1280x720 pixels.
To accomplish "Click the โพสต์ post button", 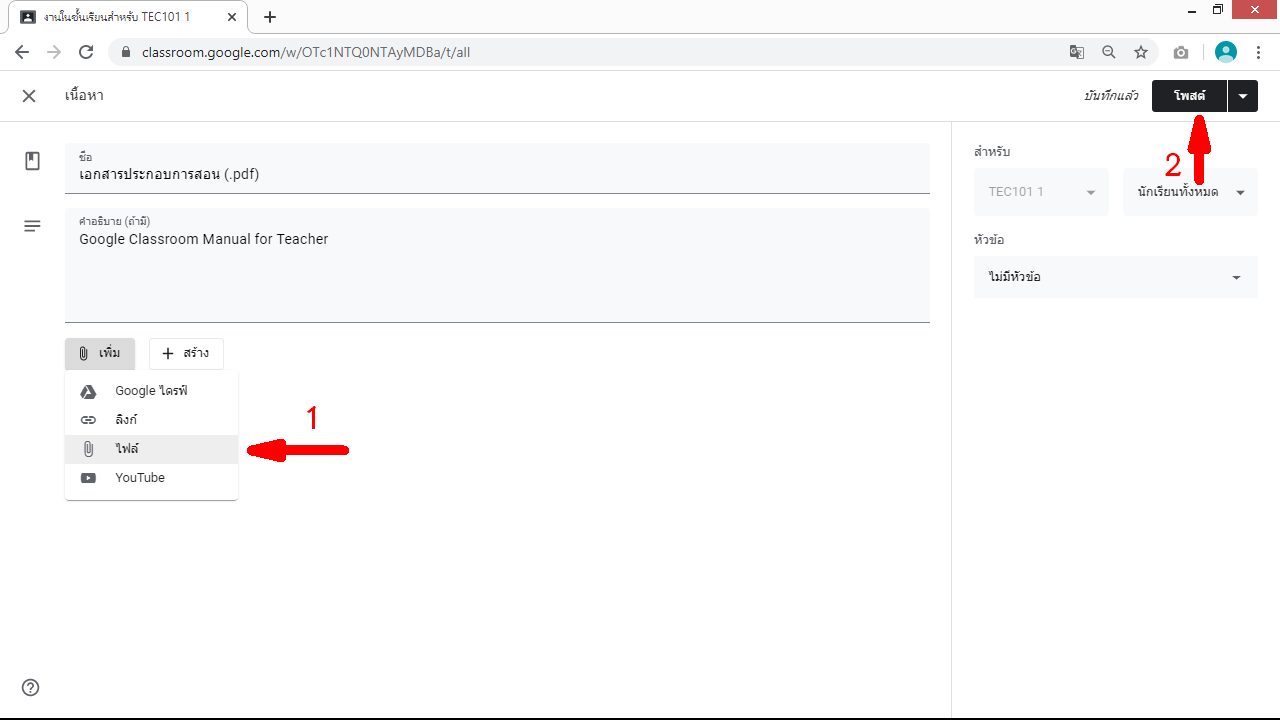I will (x=1189, y=96).
